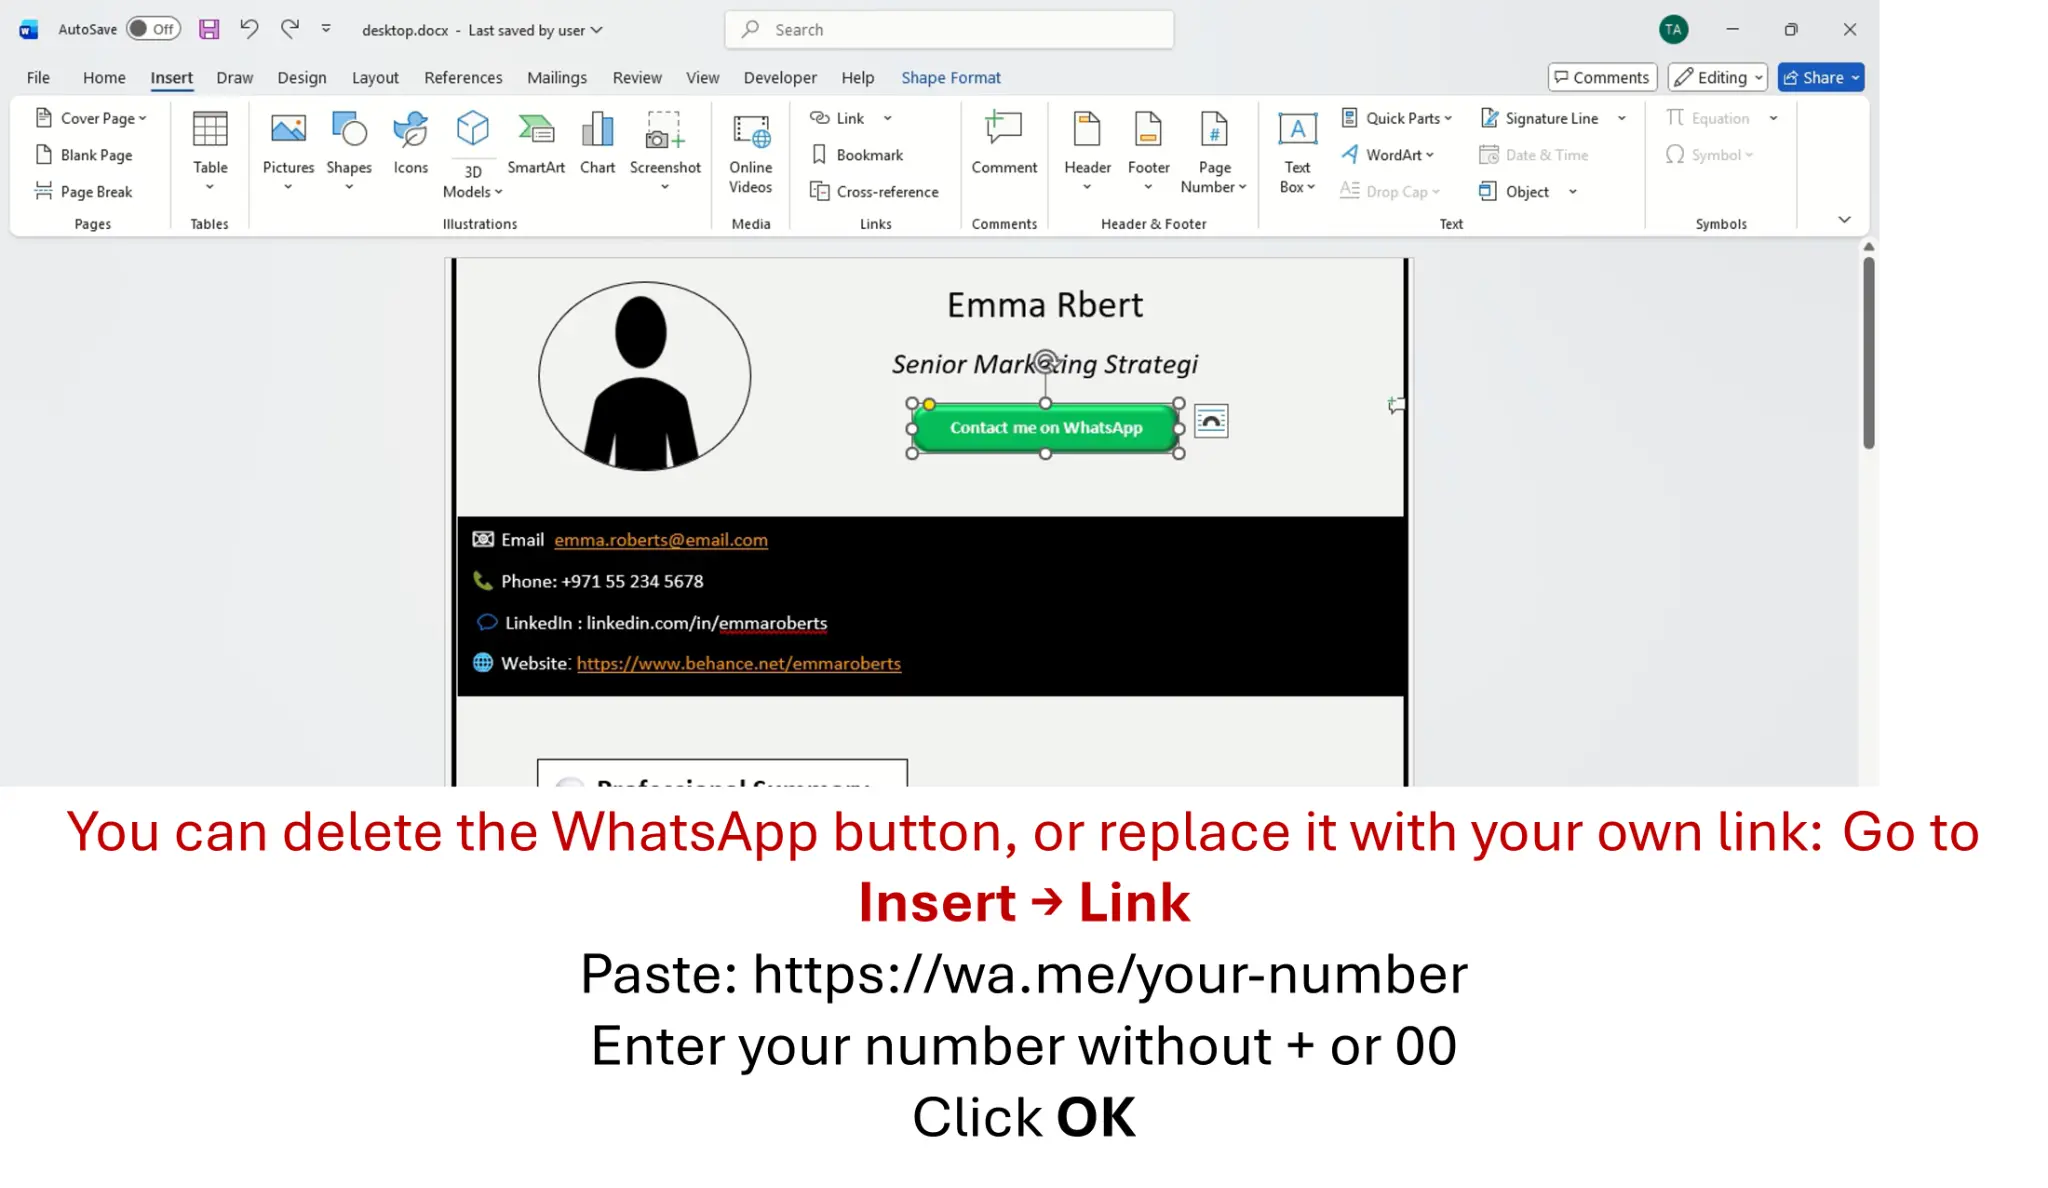
Task: Open the emma.roberts@email.com link
Action: 660,540
